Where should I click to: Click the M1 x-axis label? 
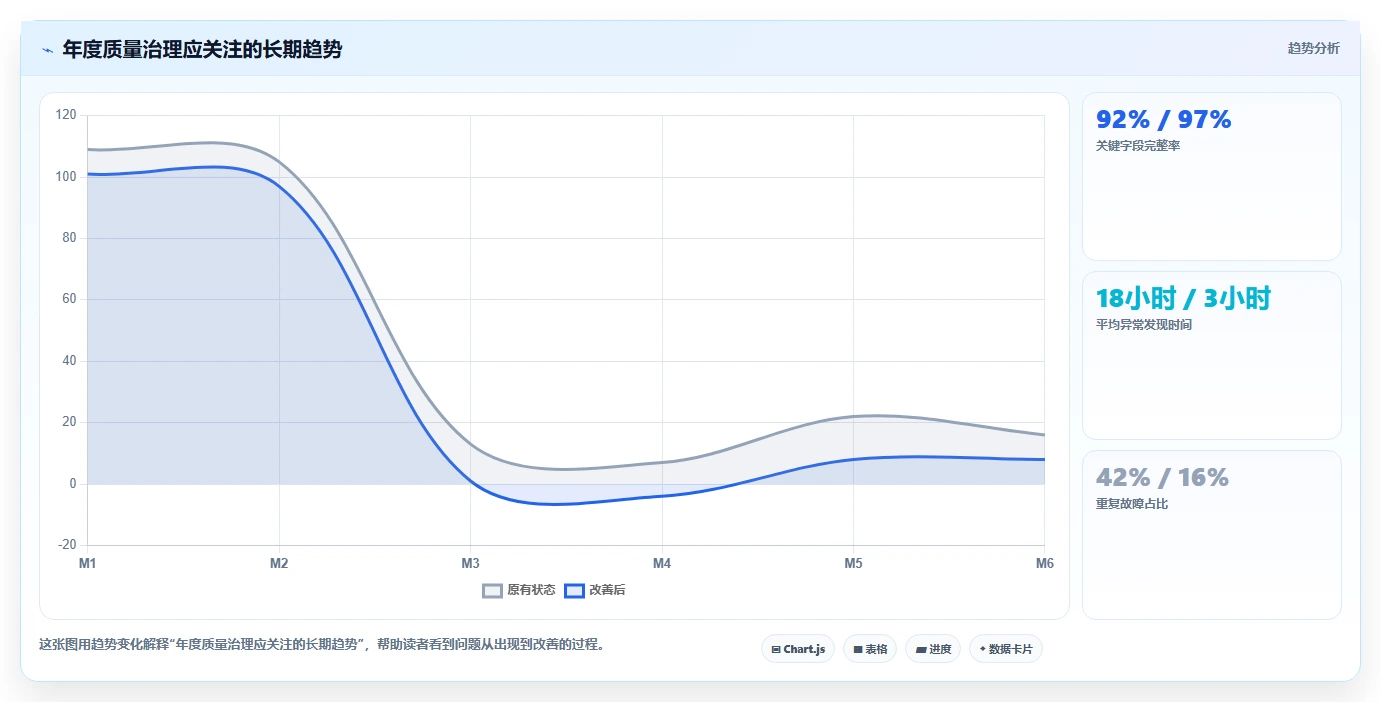[x=88, y=564]
